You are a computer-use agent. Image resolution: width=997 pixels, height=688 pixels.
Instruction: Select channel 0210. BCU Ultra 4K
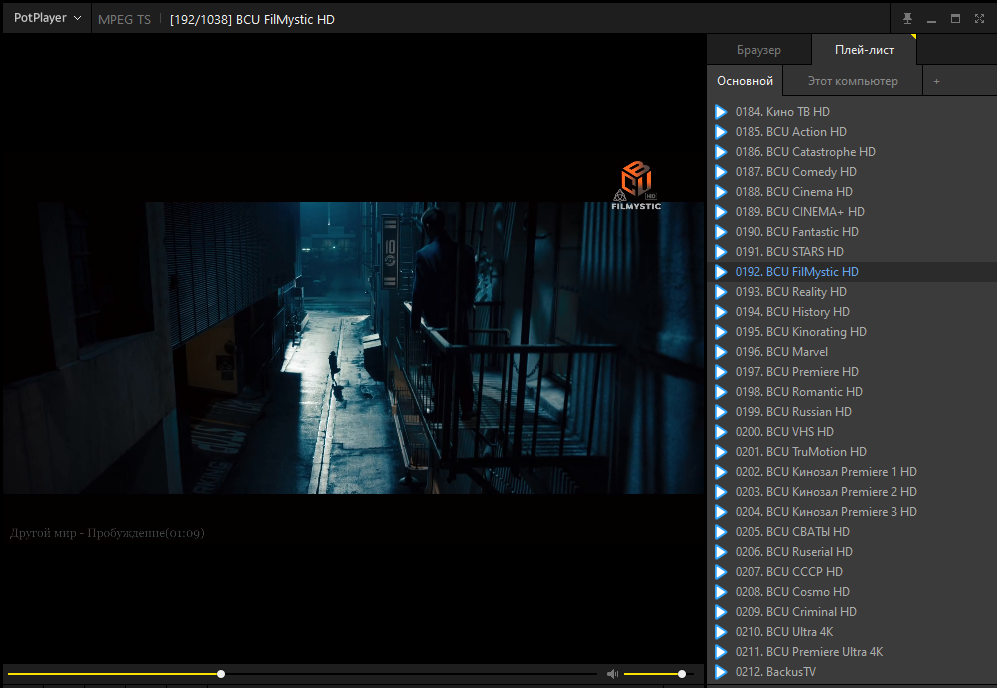tap(852, 632)
